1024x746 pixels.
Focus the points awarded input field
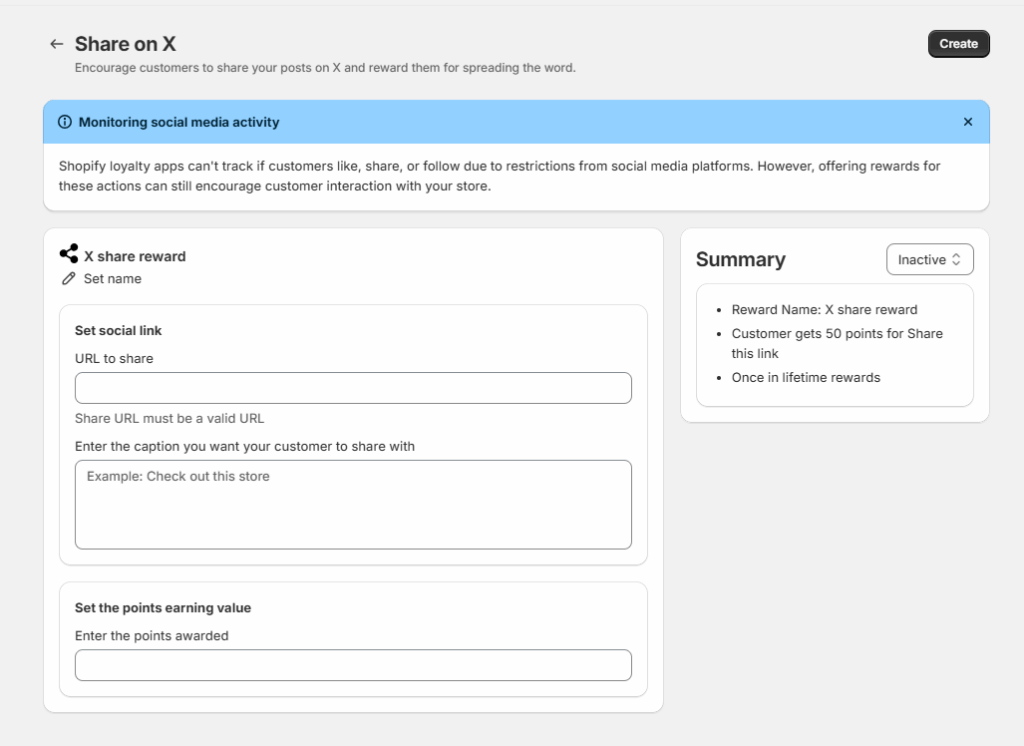353,665
